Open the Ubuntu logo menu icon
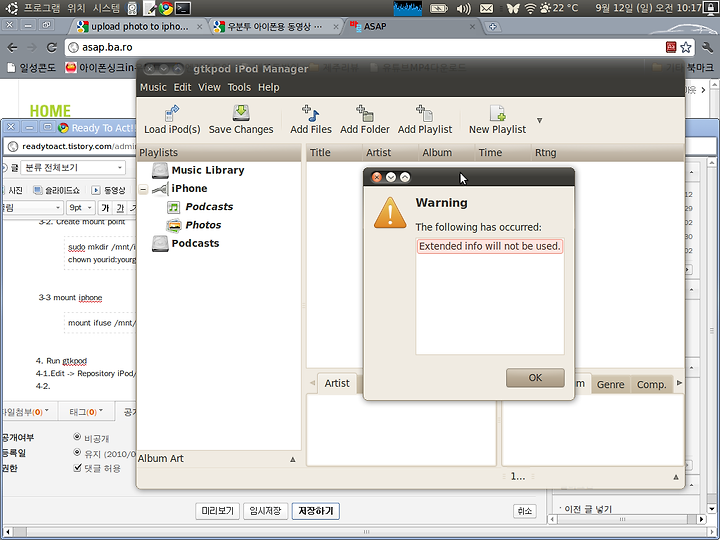Screen dimensions: 720x540 [x=12, y=8]
